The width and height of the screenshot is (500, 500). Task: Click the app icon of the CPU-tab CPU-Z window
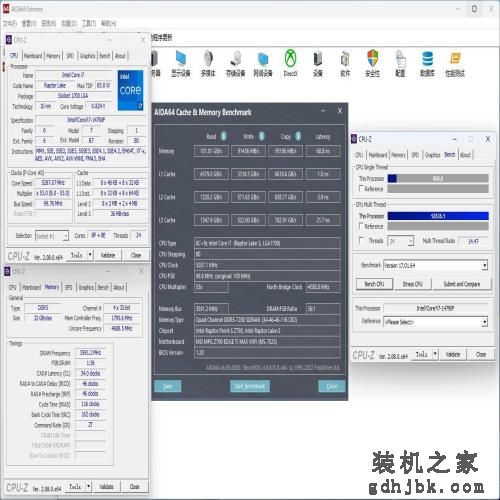pyautogui.click(x=9, y=40)
